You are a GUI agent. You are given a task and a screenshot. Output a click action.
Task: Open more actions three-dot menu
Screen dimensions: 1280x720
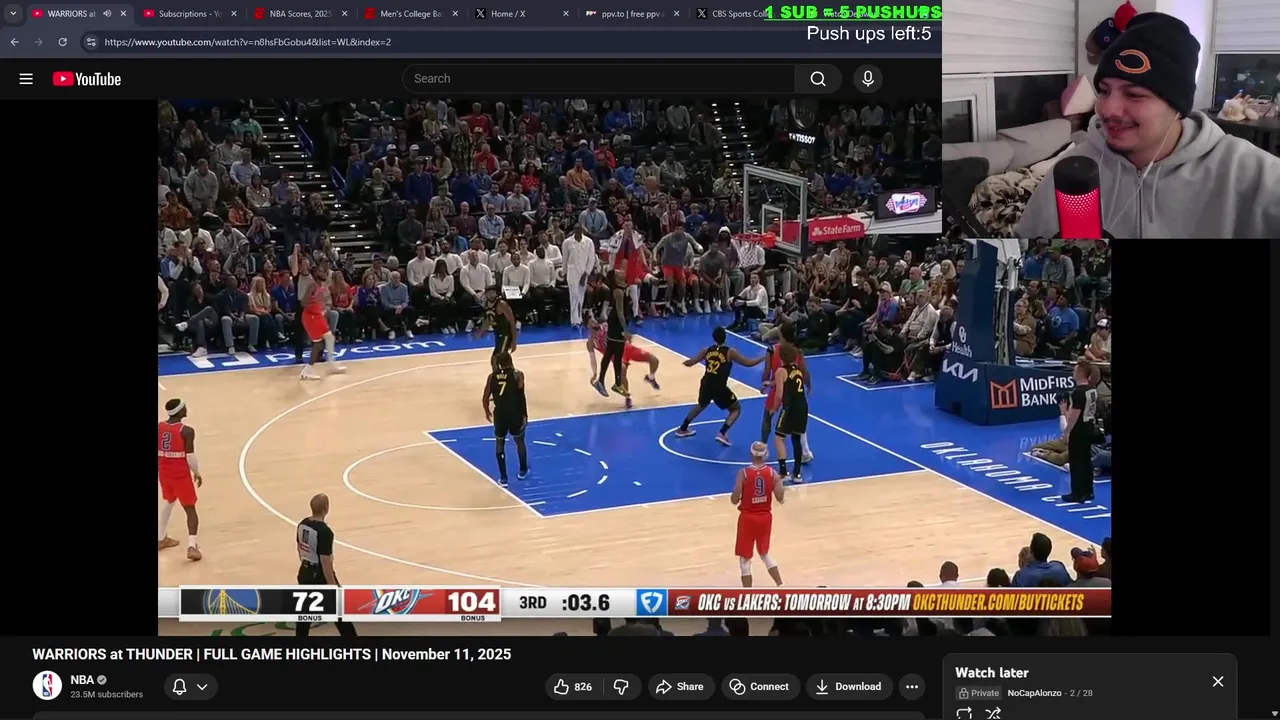pyautogui.click(x=911, y=687)
